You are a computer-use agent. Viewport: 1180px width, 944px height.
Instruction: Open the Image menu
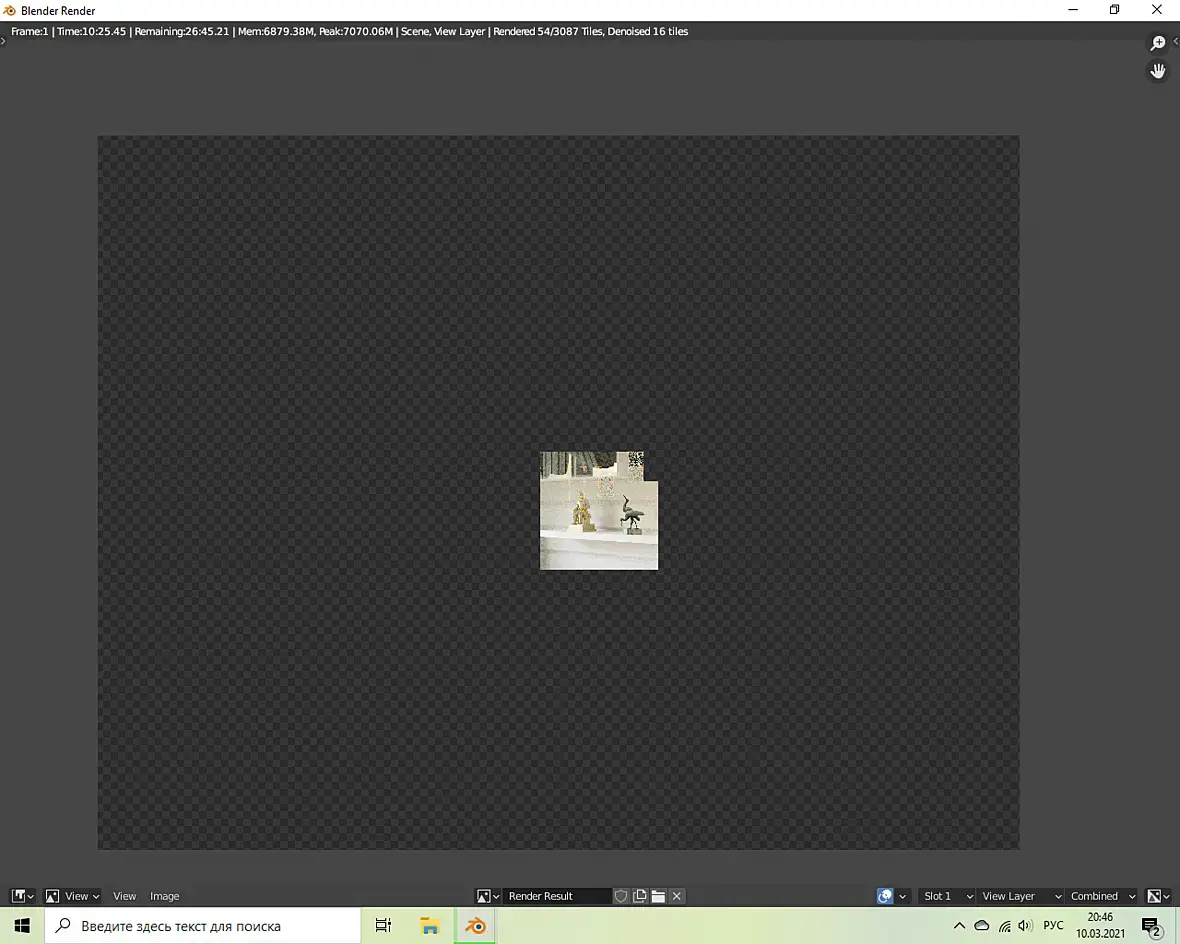[x=164, y=896]
